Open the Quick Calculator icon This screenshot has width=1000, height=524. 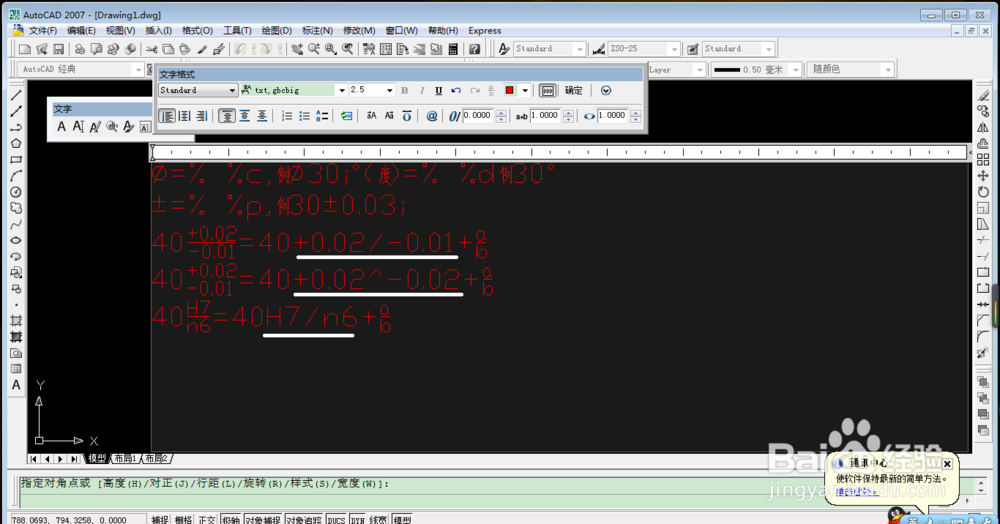[x=453, y=49]
